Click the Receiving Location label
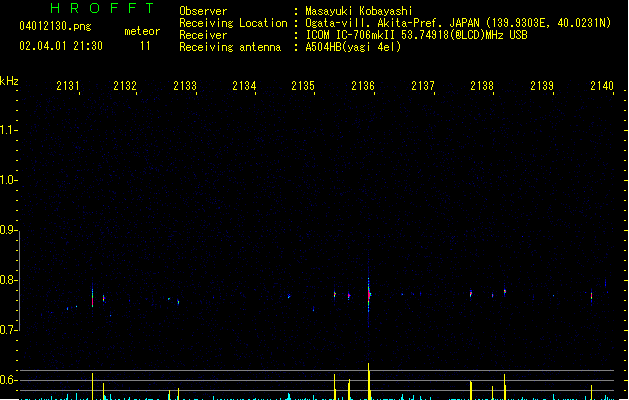Viewport: 629px width, 400px height. 233,23
